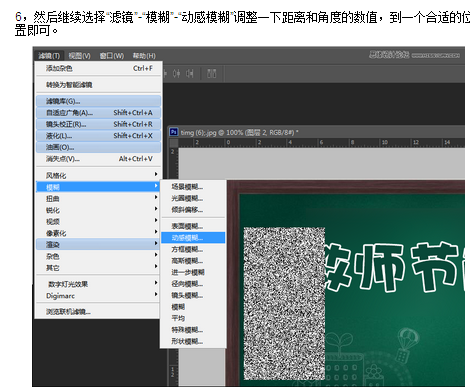Open the 帮助(H) menu
470x391 pixels.
(144, 56)
